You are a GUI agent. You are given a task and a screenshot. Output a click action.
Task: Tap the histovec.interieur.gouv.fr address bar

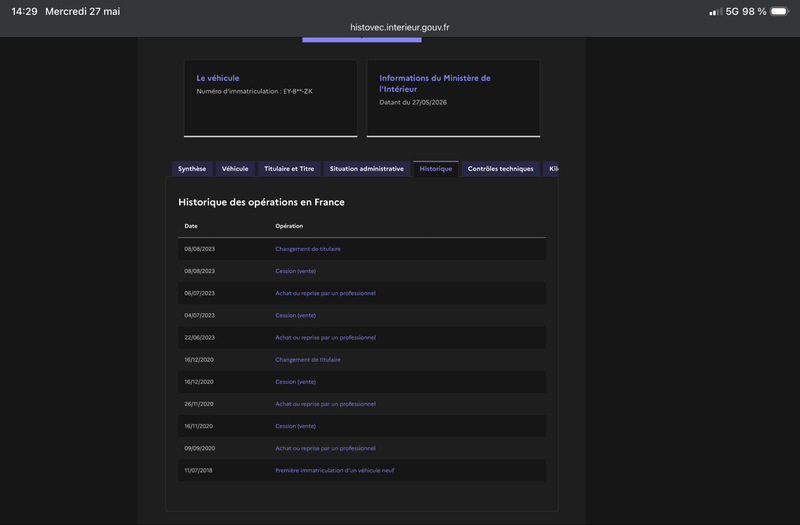(399, 28)
